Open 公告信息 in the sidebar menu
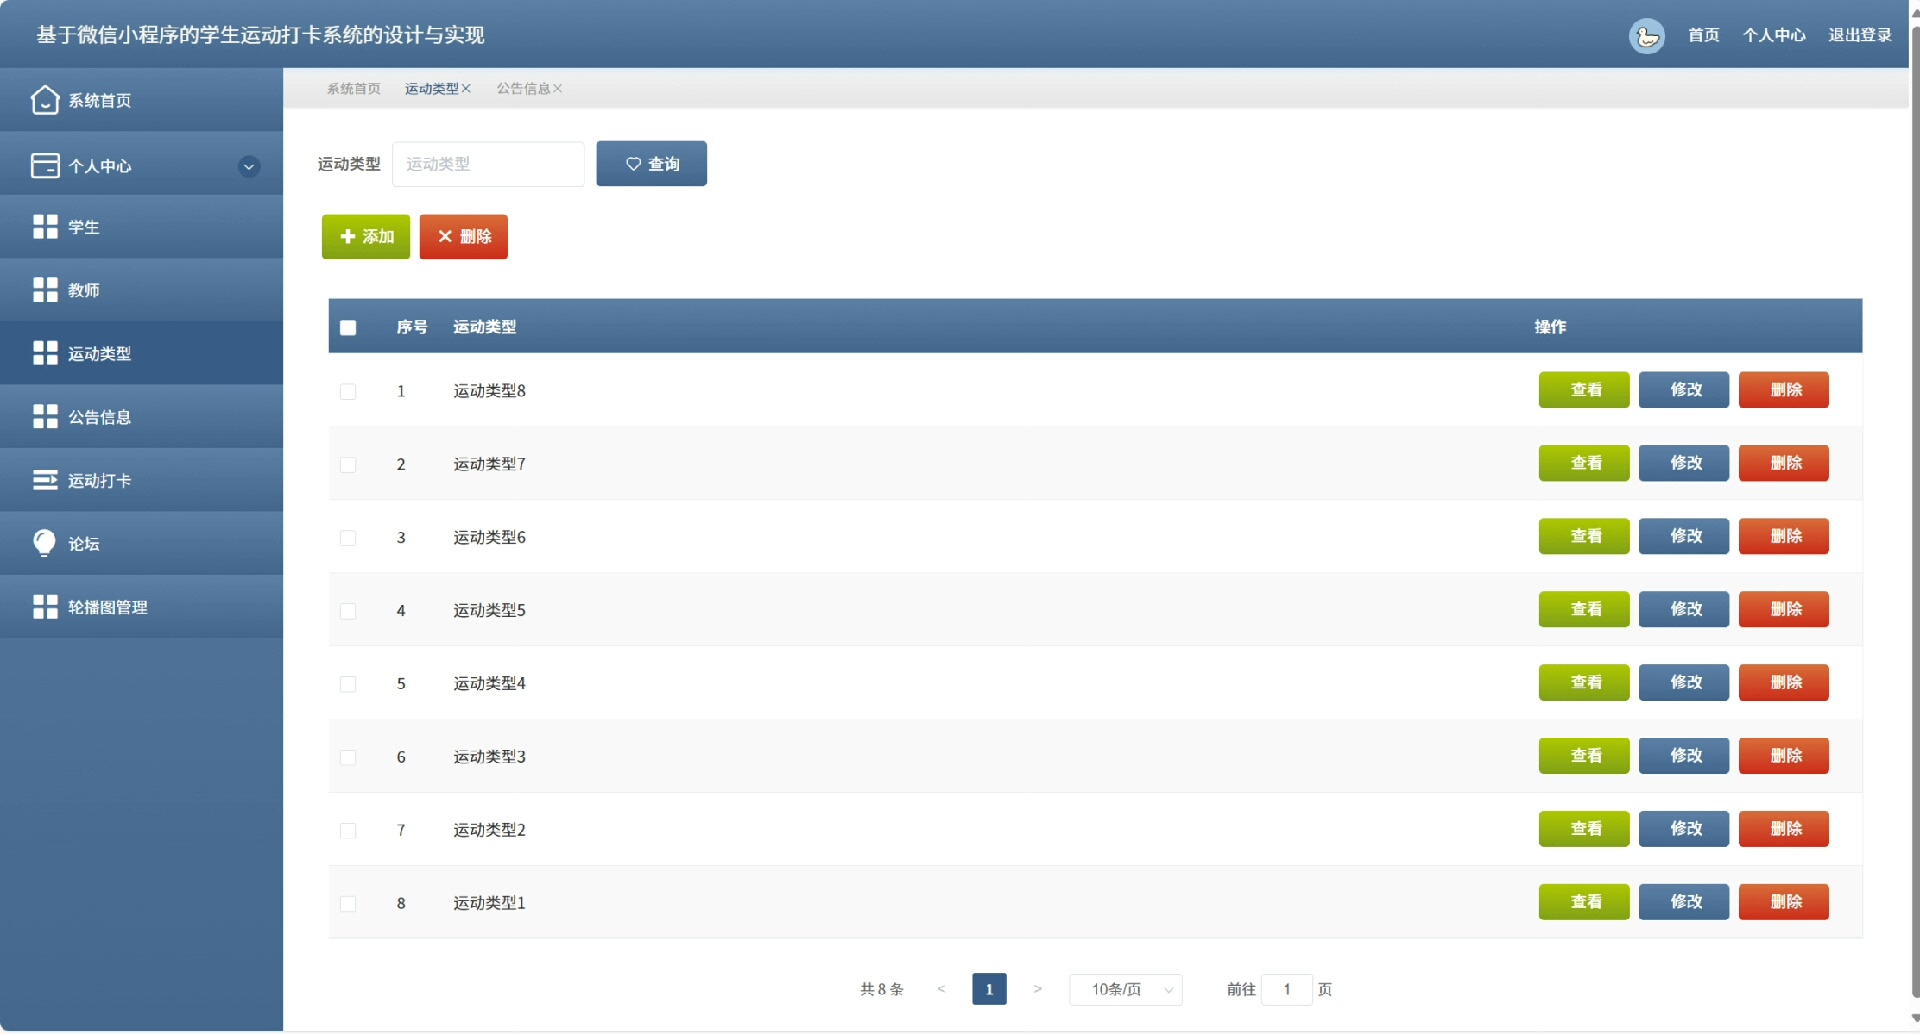 click(141, 417)
